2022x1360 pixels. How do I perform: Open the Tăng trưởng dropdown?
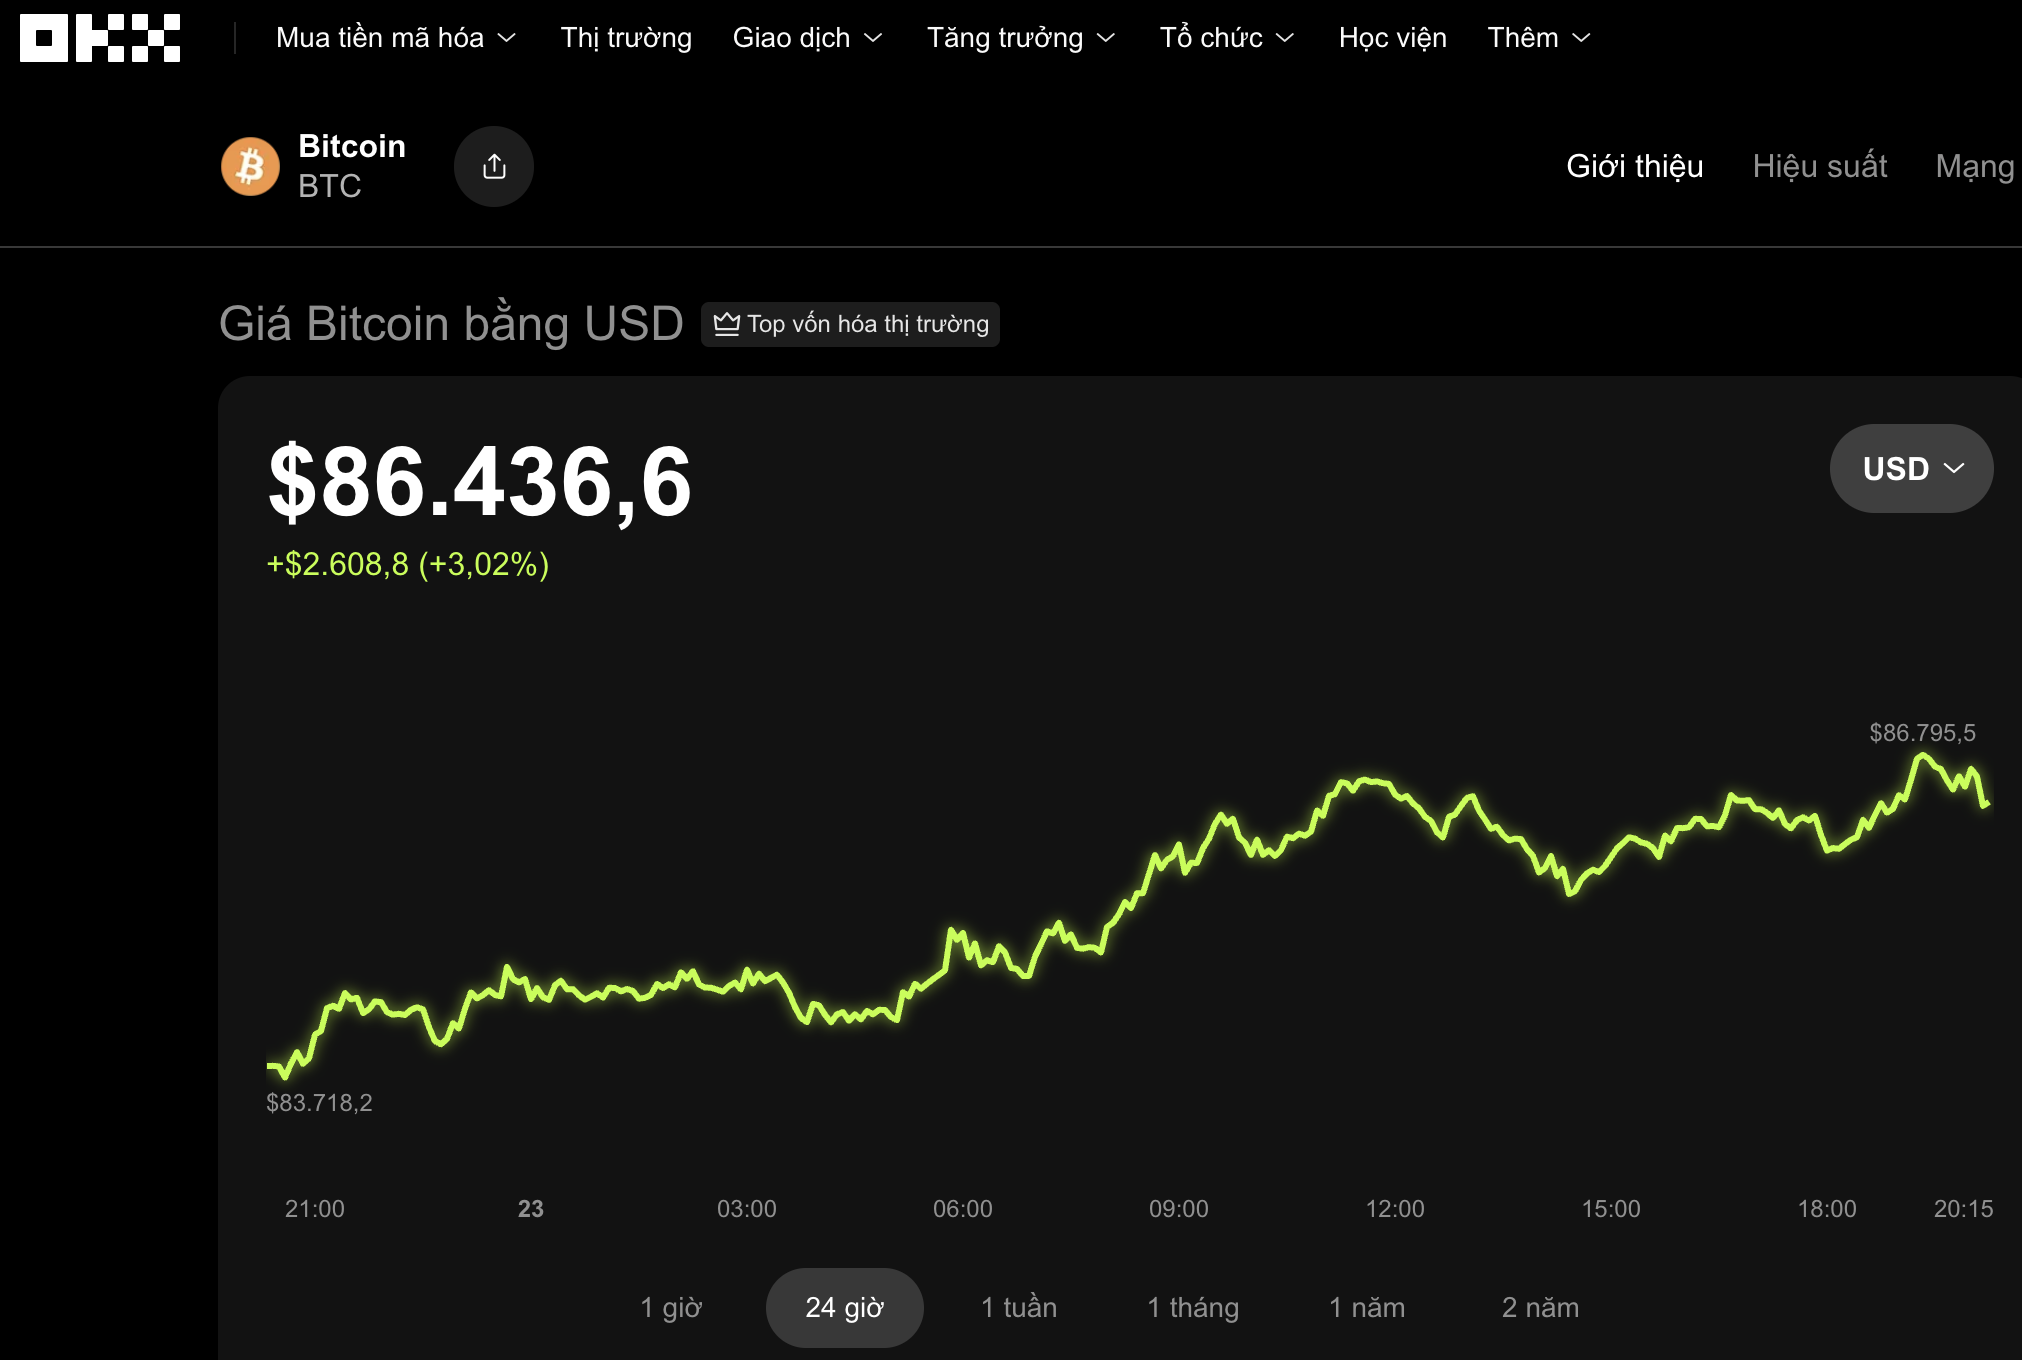point(1020,38)
